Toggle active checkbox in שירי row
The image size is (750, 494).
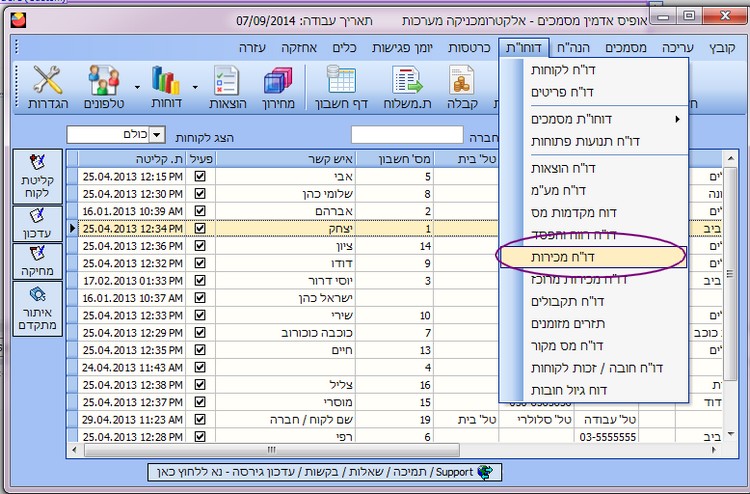coord(200,315)
